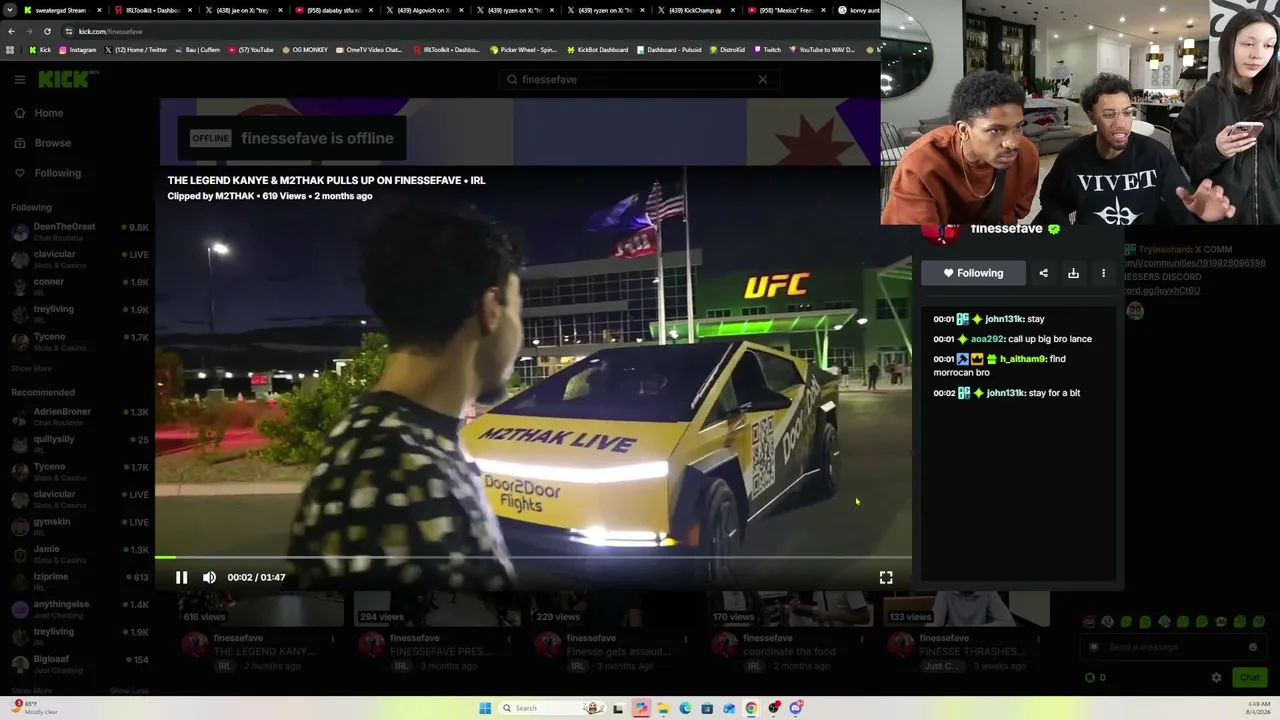
Task: Open the Windows Start menu
Action: tap(485, 708)
